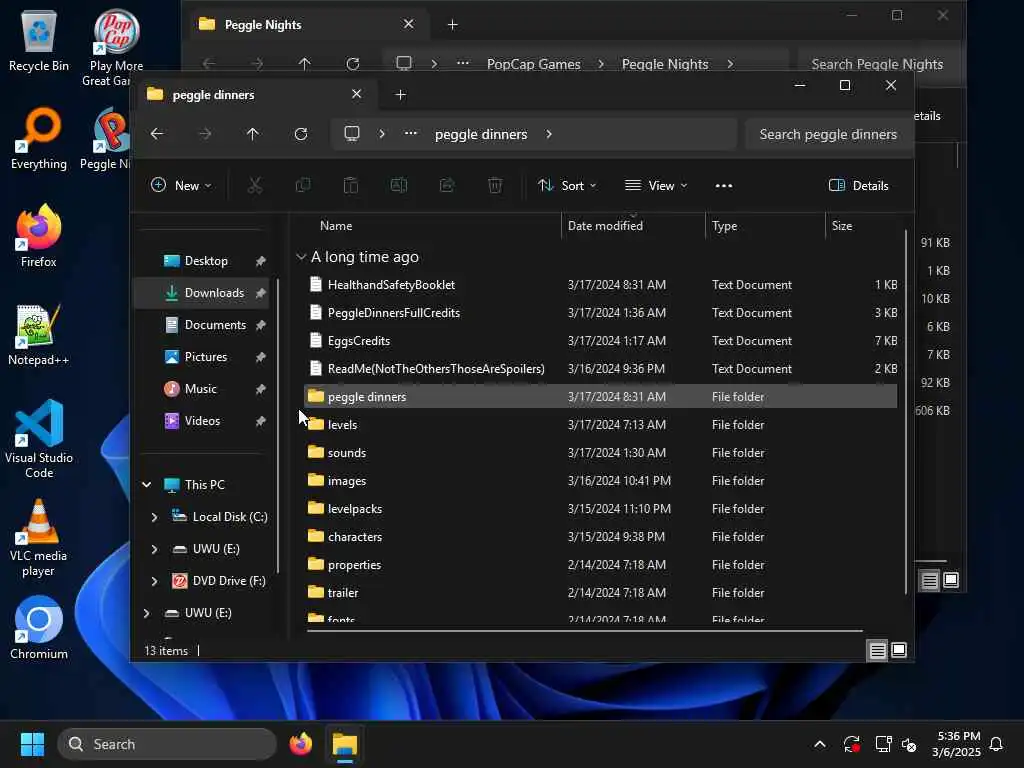Unpin Documents using its pin icon
Screen dimensions: 1024x768
pyautogui.click(x=261, y=325)
